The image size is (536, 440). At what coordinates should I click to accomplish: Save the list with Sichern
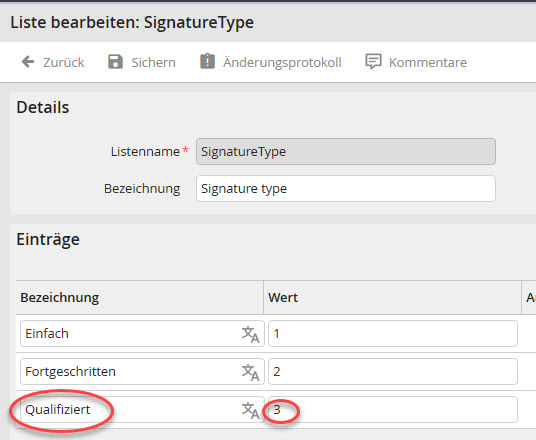tap(153, 62)
